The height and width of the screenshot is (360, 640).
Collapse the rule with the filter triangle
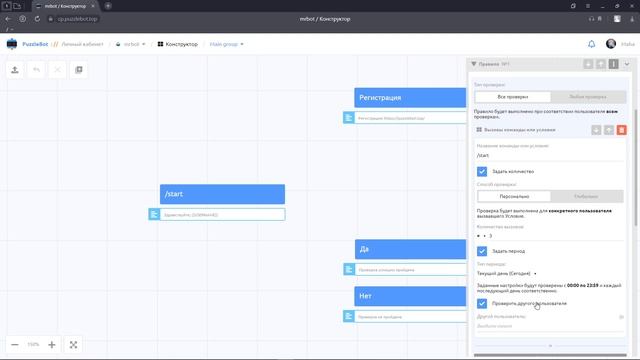[473, 64]
